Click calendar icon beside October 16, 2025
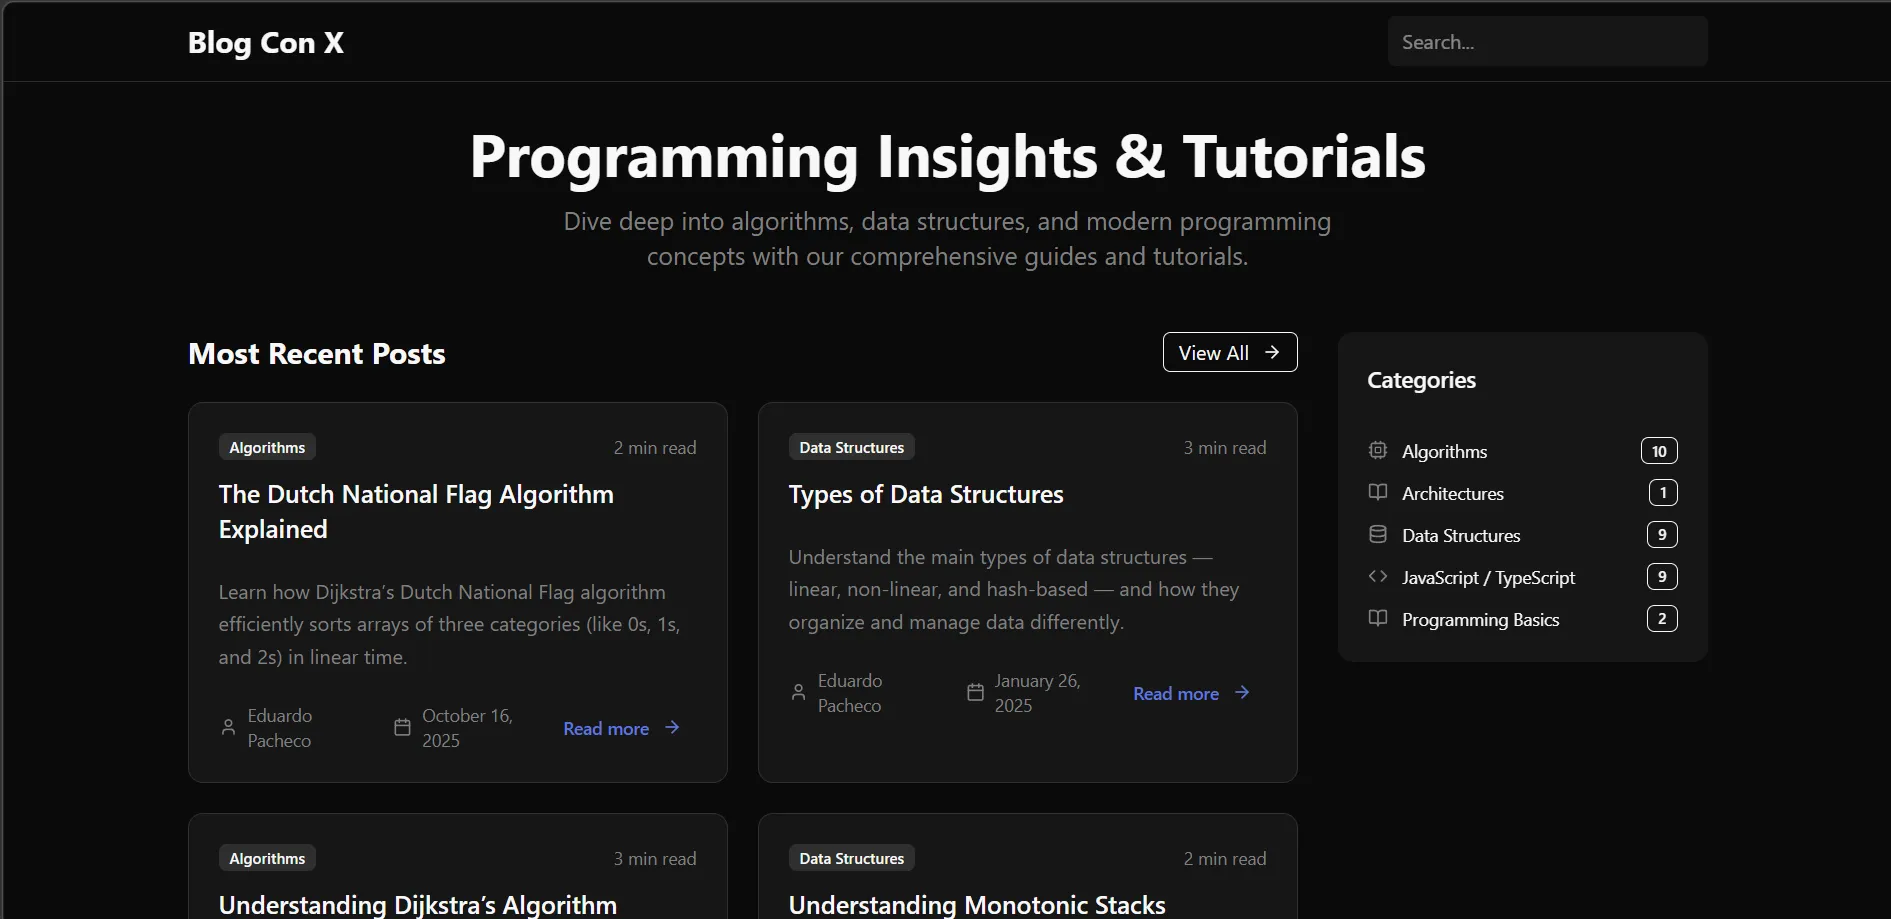This screenshot has width=1891, height=919. pyautogui.click(x=402, y=728)
